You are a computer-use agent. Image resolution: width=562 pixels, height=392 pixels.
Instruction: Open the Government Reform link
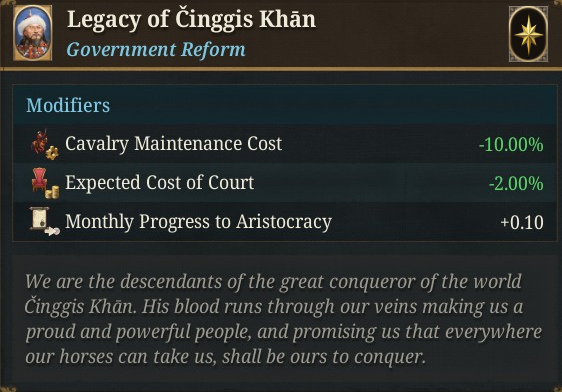156,49
